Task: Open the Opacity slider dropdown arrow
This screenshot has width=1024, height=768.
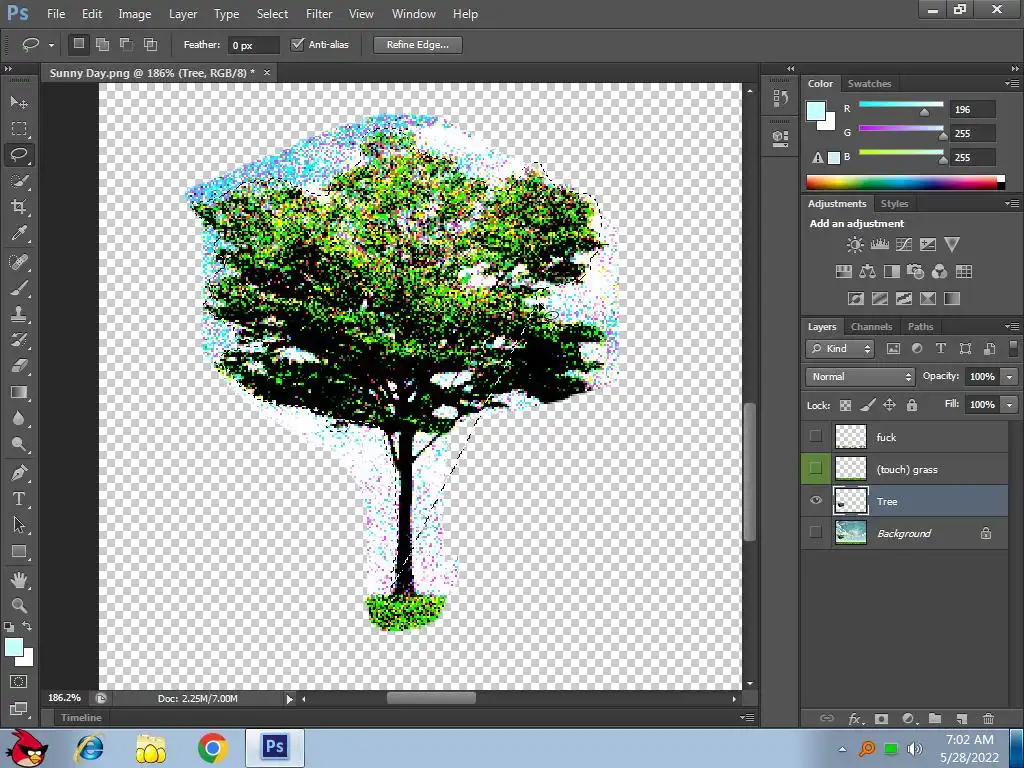Action: point(1010,377)
